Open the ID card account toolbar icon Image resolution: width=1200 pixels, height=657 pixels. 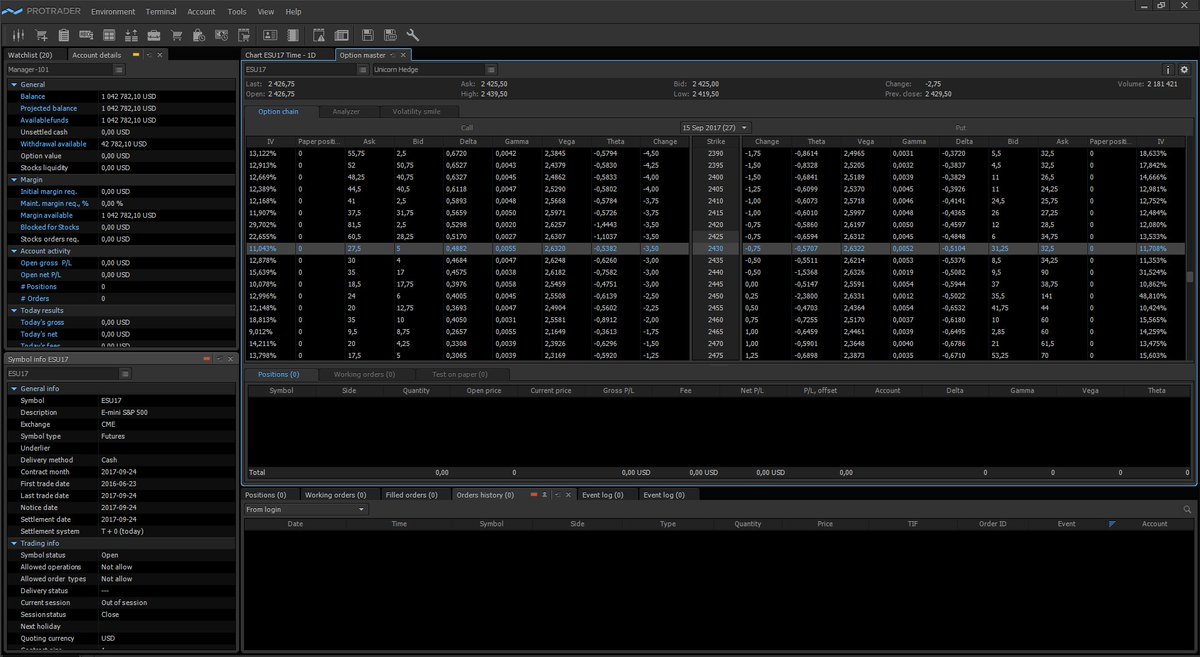[270, 35]
